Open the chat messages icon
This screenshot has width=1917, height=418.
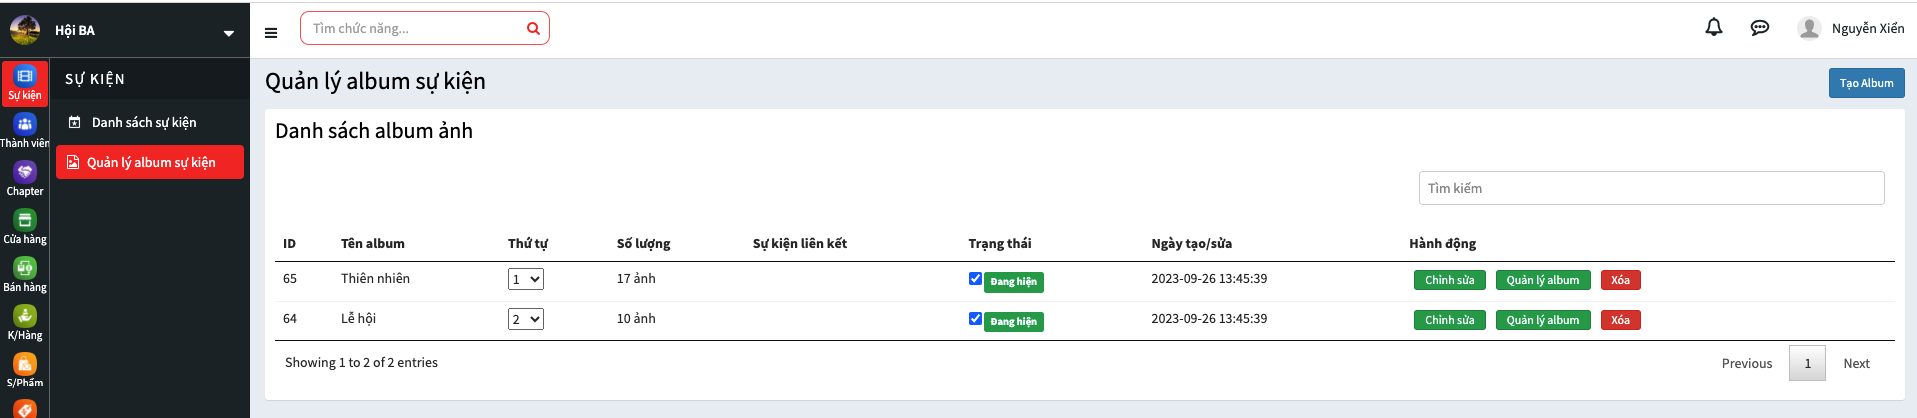coord(1759,28)
